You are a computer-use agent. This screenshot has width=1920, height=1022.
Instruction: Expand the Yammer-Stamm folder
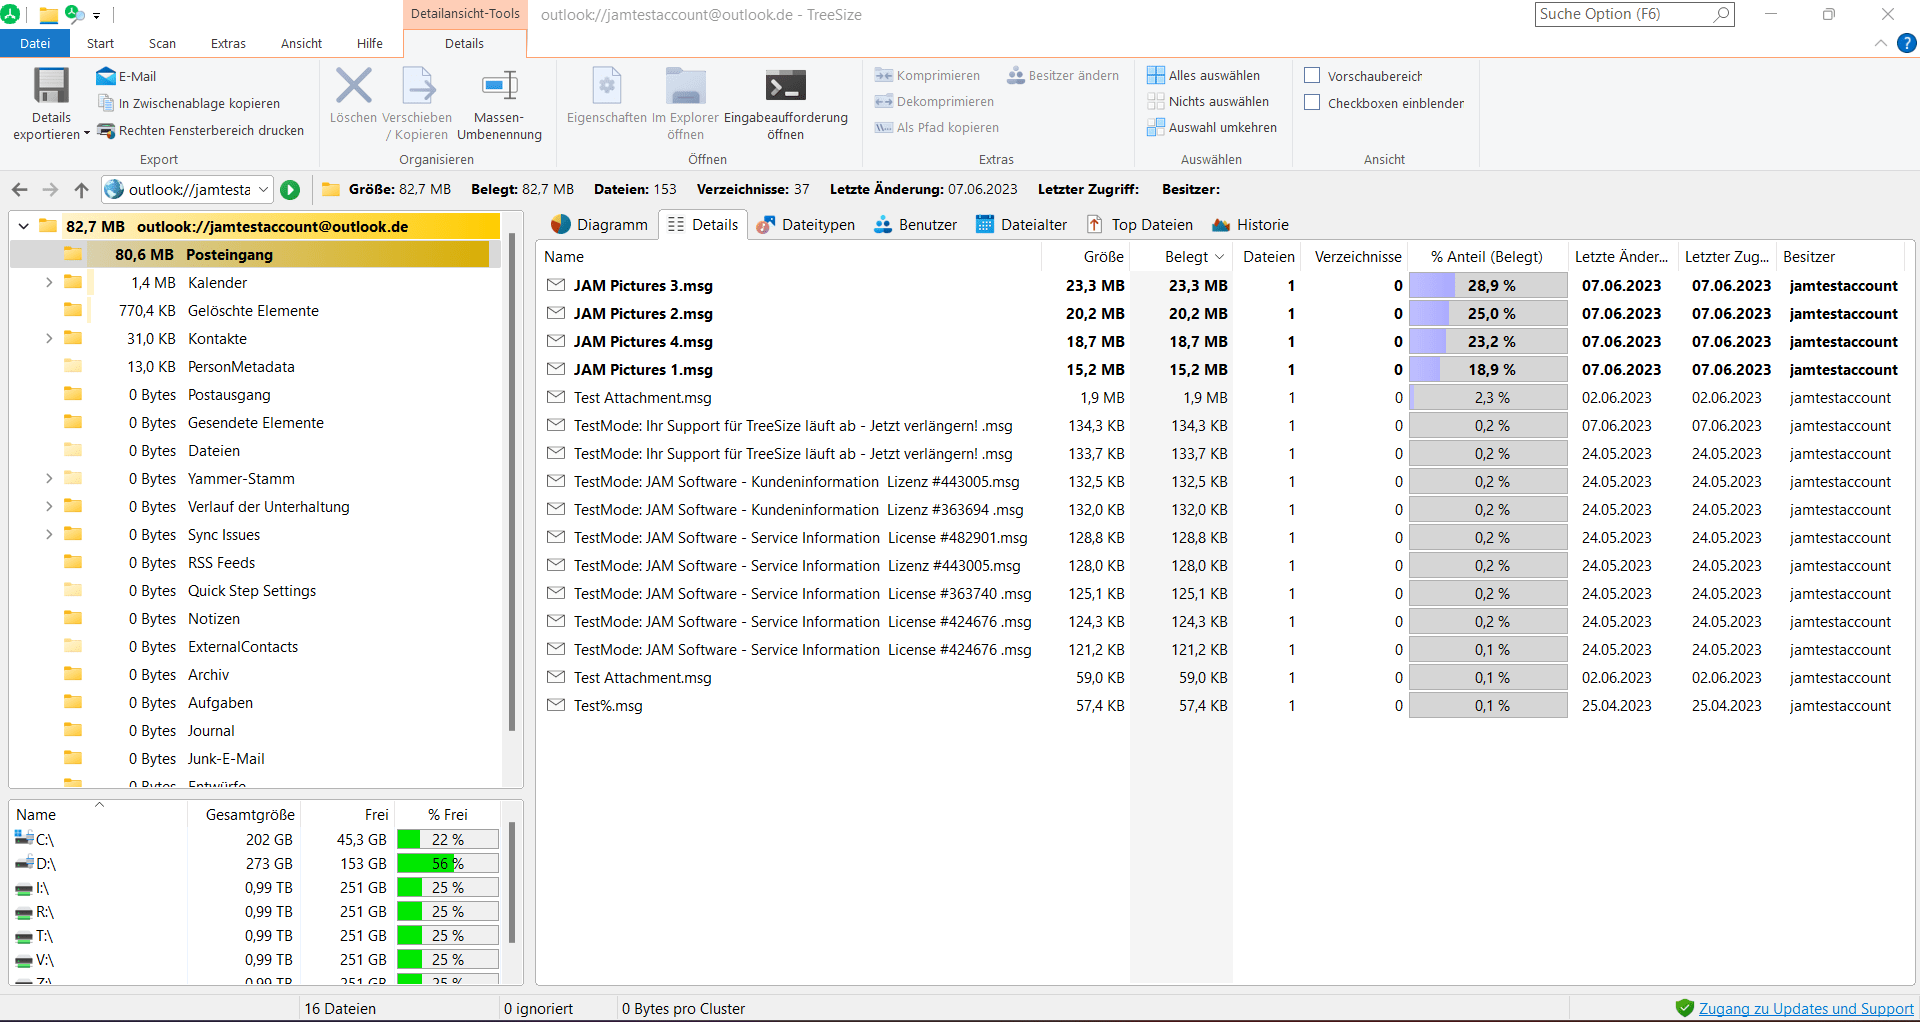point(49,479)
